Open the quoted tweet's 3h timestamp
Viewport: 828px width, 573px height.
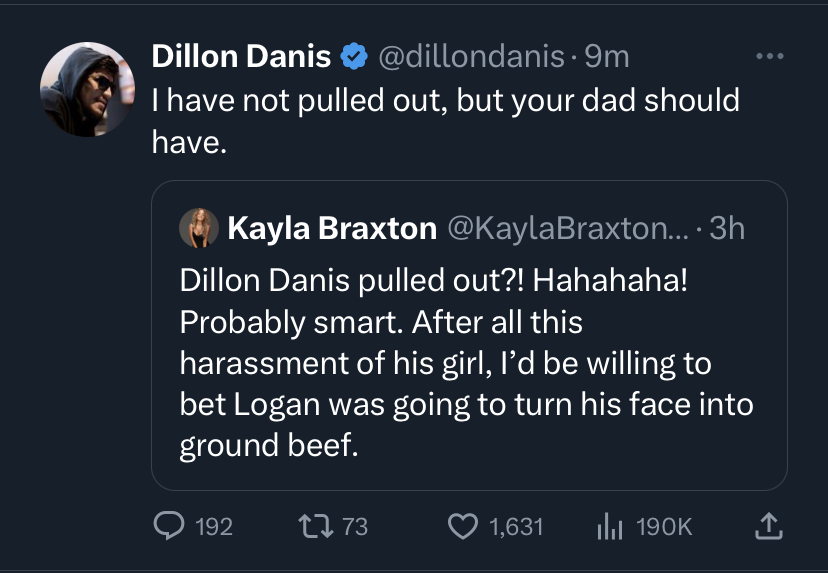pos(727,229)
